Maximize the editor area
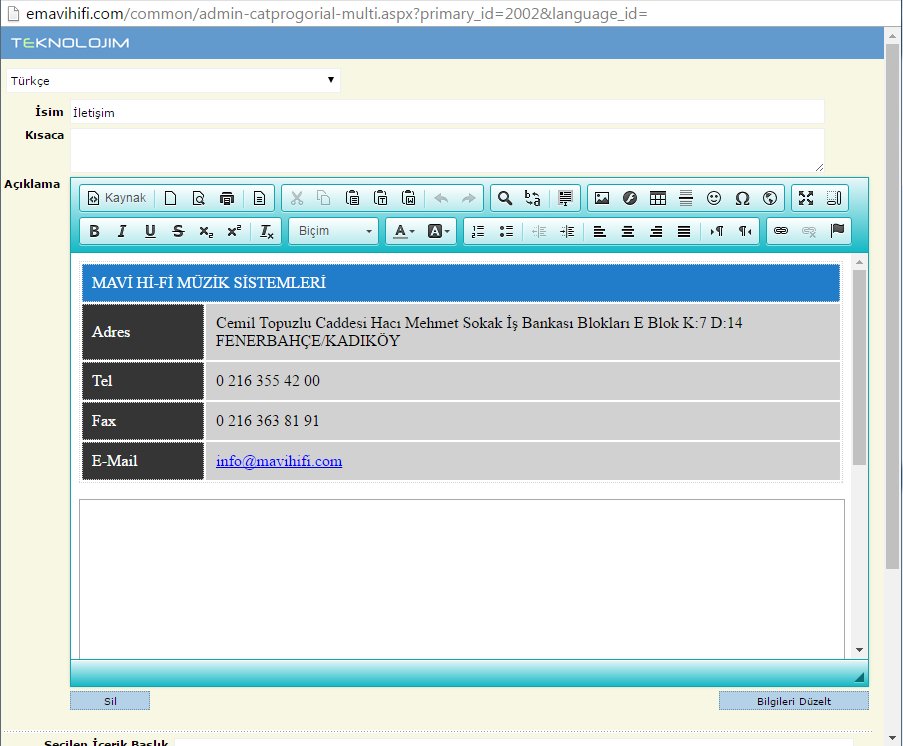This screenshot has height=746, width=903. point(806,198)
